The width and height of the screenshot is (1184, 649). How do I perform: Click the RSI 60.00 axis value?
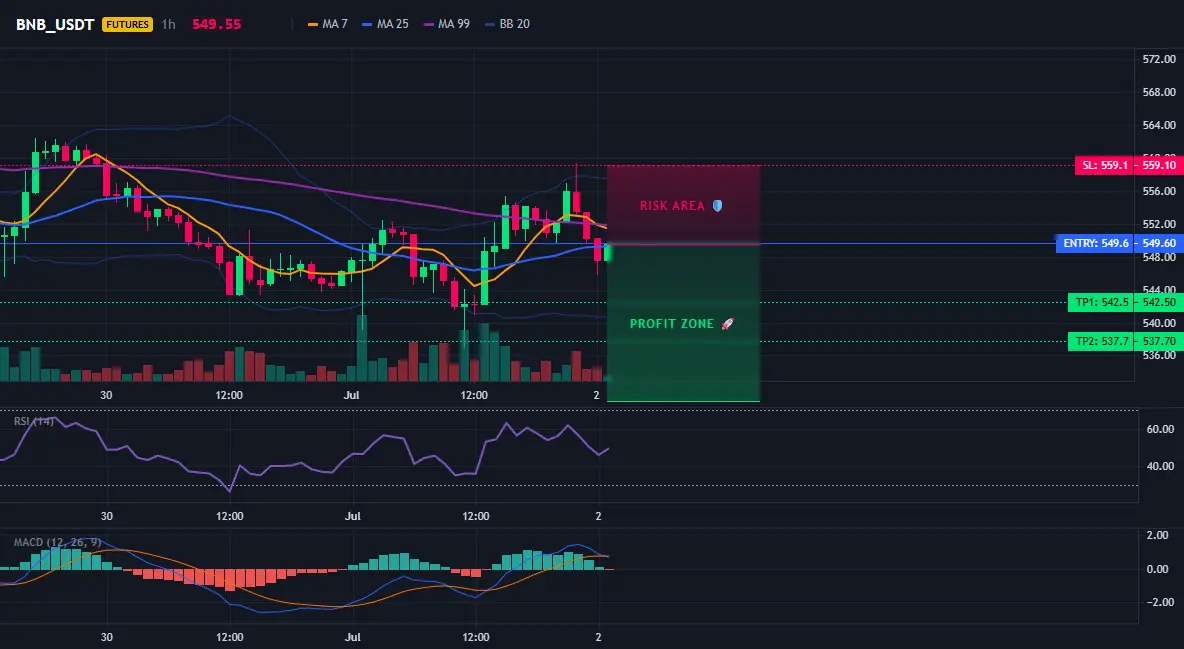pyautogui.click(x=1161, y=429)
